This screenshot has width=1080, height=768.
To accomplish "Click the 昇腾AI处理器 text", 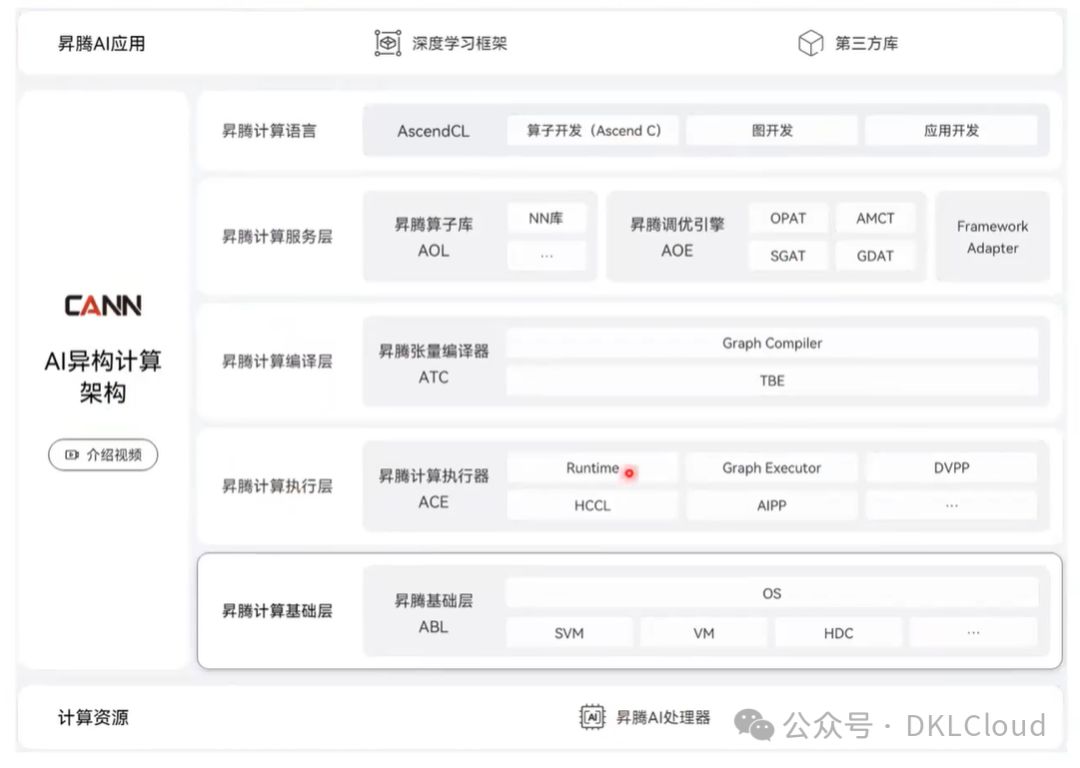I will 663,718.
